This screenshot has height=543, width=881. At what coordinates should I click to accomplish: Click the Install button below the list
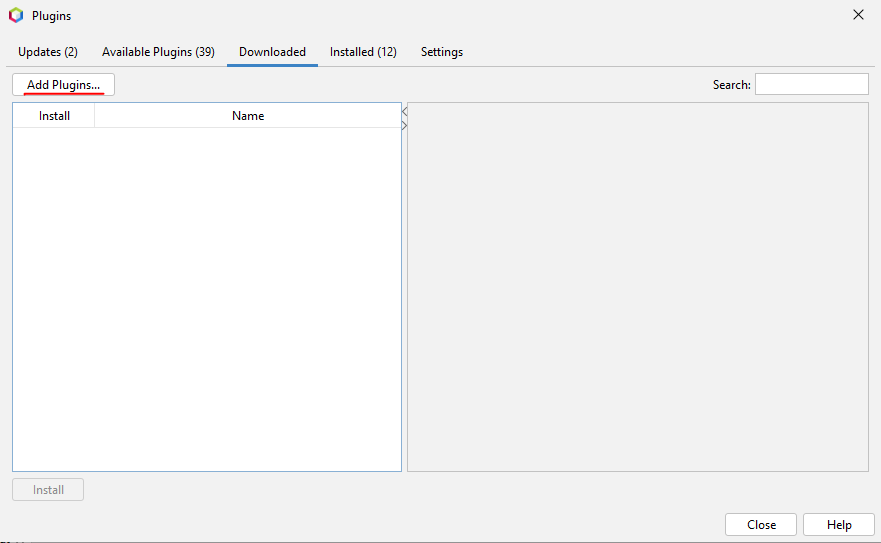[x=48, y=490]
